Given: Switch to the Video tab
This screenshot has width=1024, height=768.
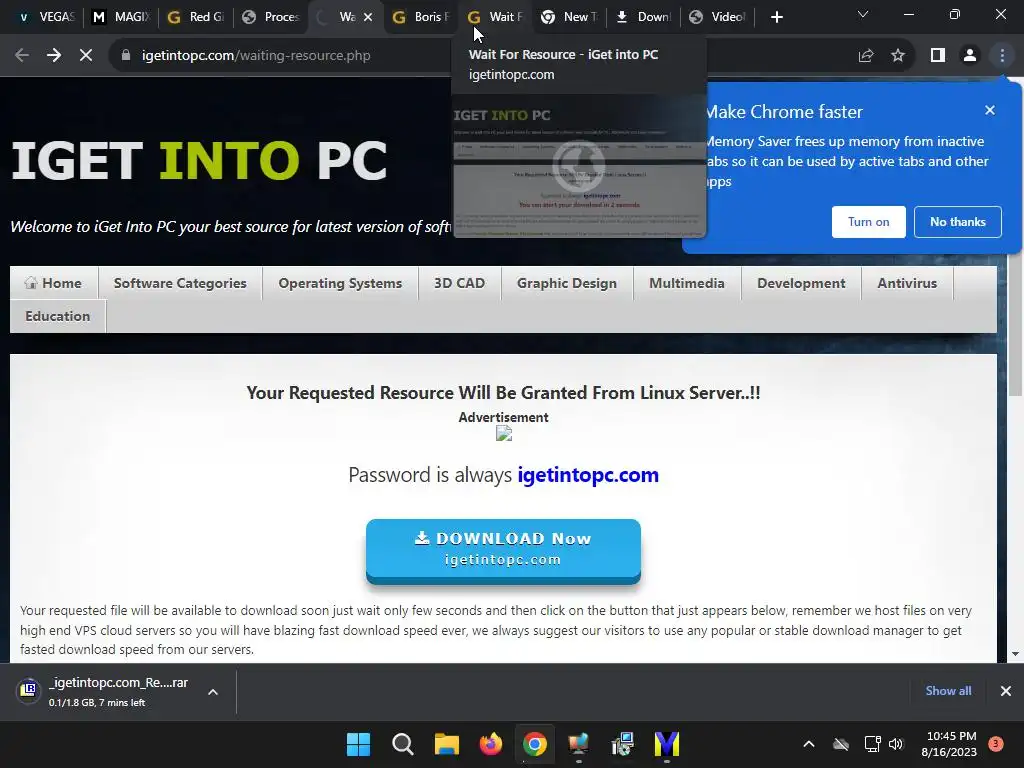Looking at the screenshot, I should coord(718,17).
